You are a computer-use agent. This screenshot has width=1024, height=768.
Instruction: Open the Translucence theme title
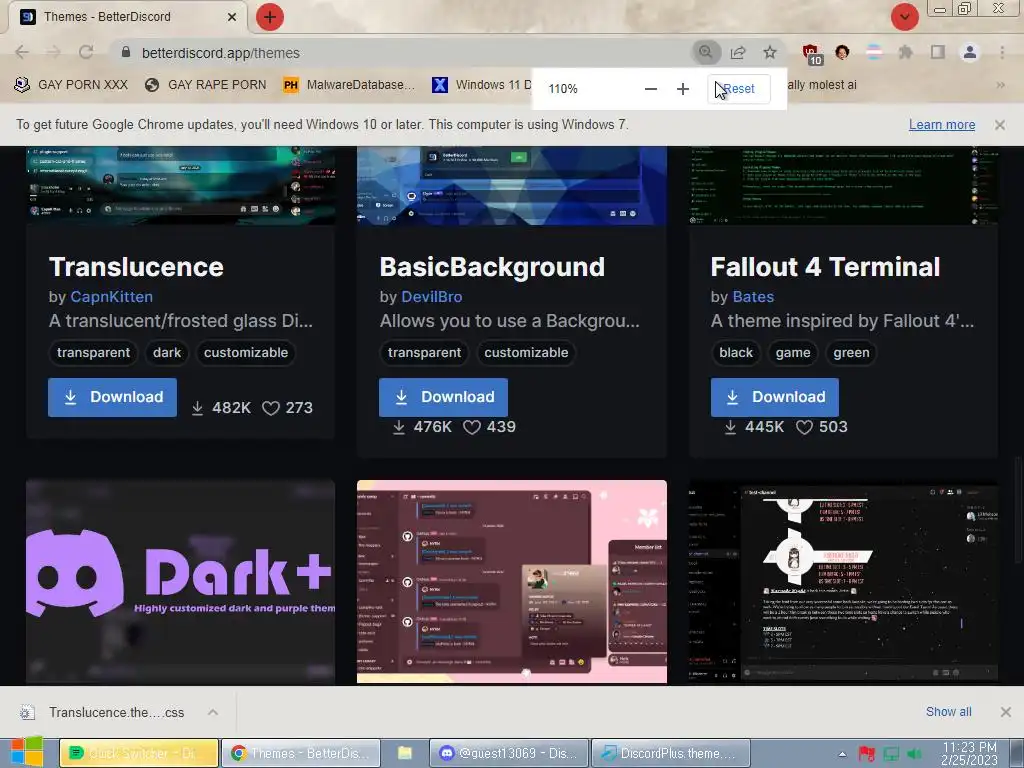coord(136,267)
